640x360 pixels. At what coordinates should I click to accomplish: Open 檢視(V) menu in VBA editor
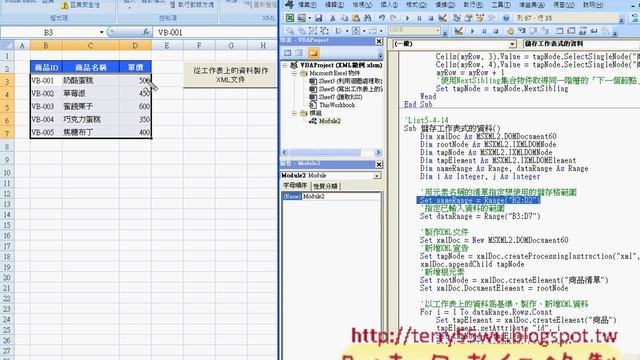pos(362,5)
